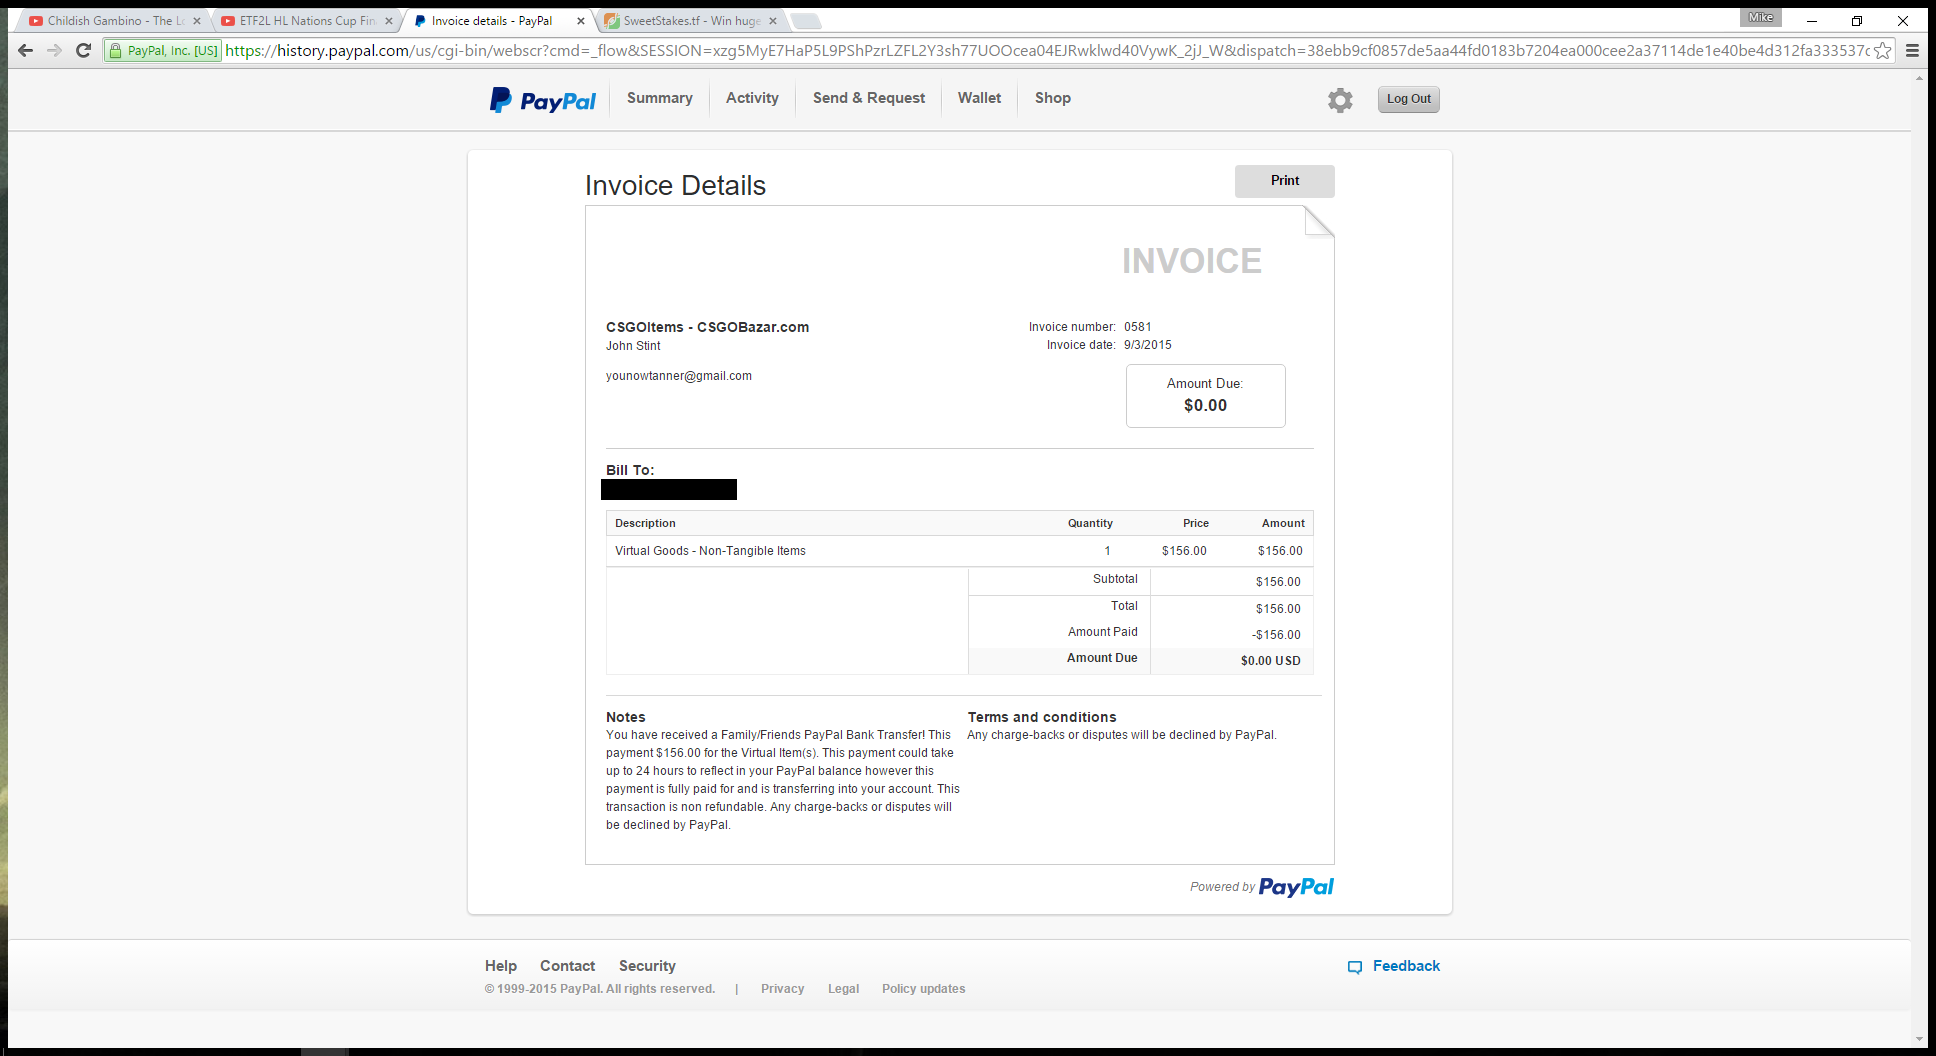The image size is (1936, 1056).
Task: Reload the page with refresh icon
Action: (x=84, y=51)
